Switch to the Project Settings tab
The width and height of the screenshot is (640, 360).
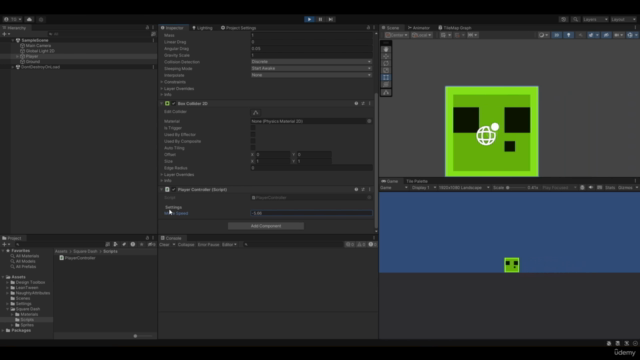tap(239, 28)
